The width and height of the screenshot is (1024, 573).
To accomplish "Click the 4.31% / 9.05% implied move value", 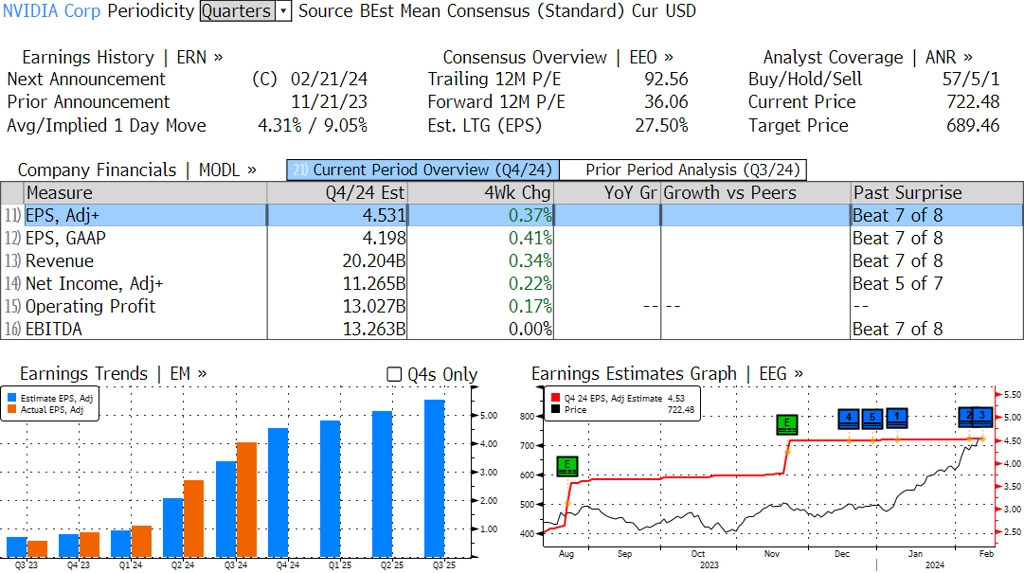I will [x=313, y=125].
